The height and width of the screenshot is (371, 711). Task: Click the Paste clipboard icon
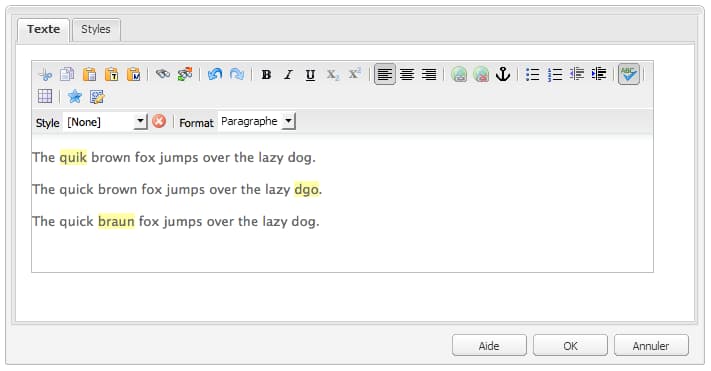click(x=89, y=74)
